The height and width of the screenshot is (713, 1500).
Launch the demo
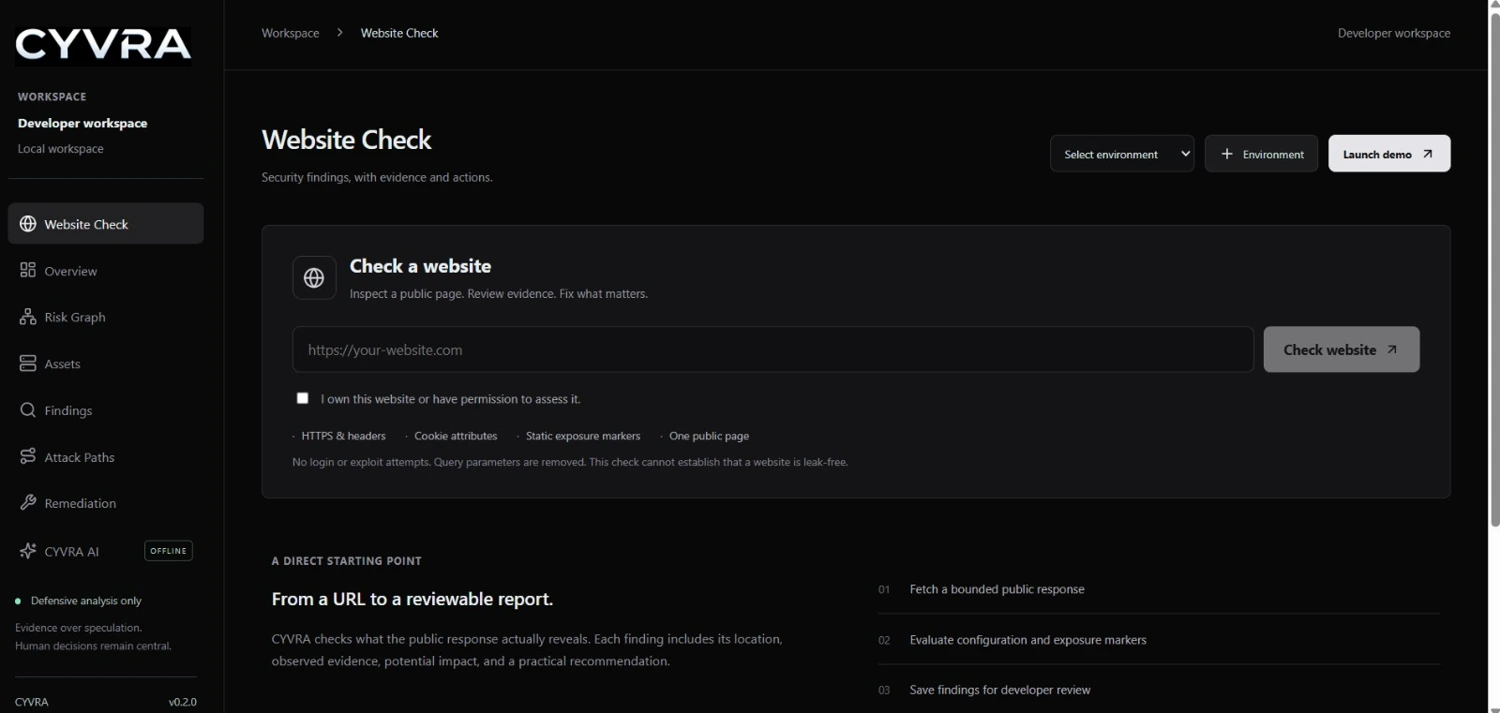tap(1389, 154)
